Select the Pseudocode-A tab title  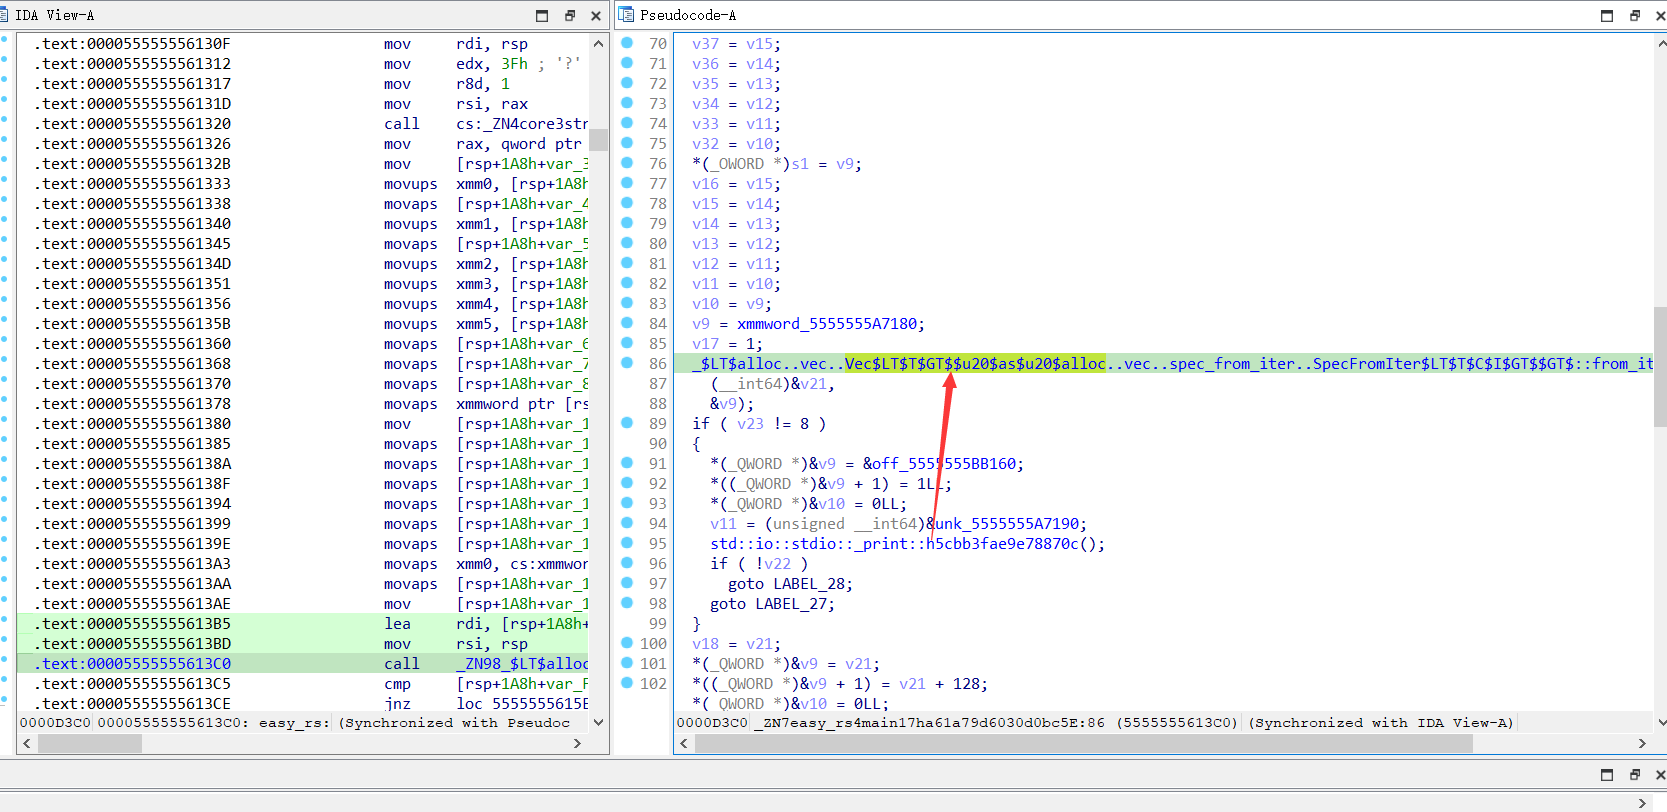point(688,15)
